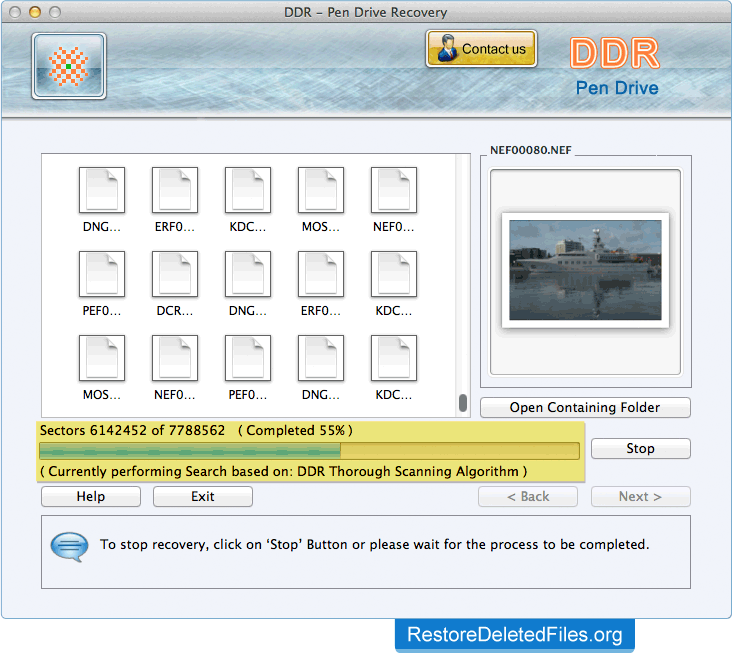Select the KDC file icon in bottom row
732x653 pixels.
[394, 358]
